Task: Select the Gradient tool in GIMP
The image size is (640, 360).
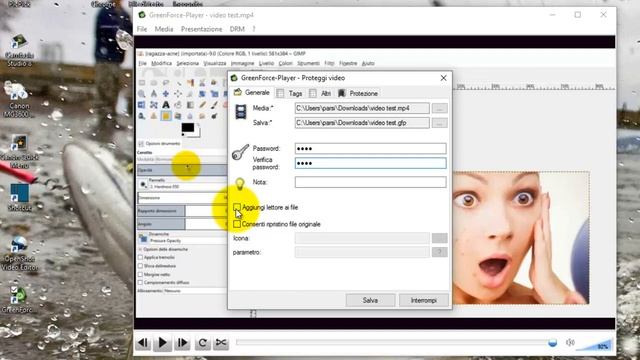Action: point(190,105)
